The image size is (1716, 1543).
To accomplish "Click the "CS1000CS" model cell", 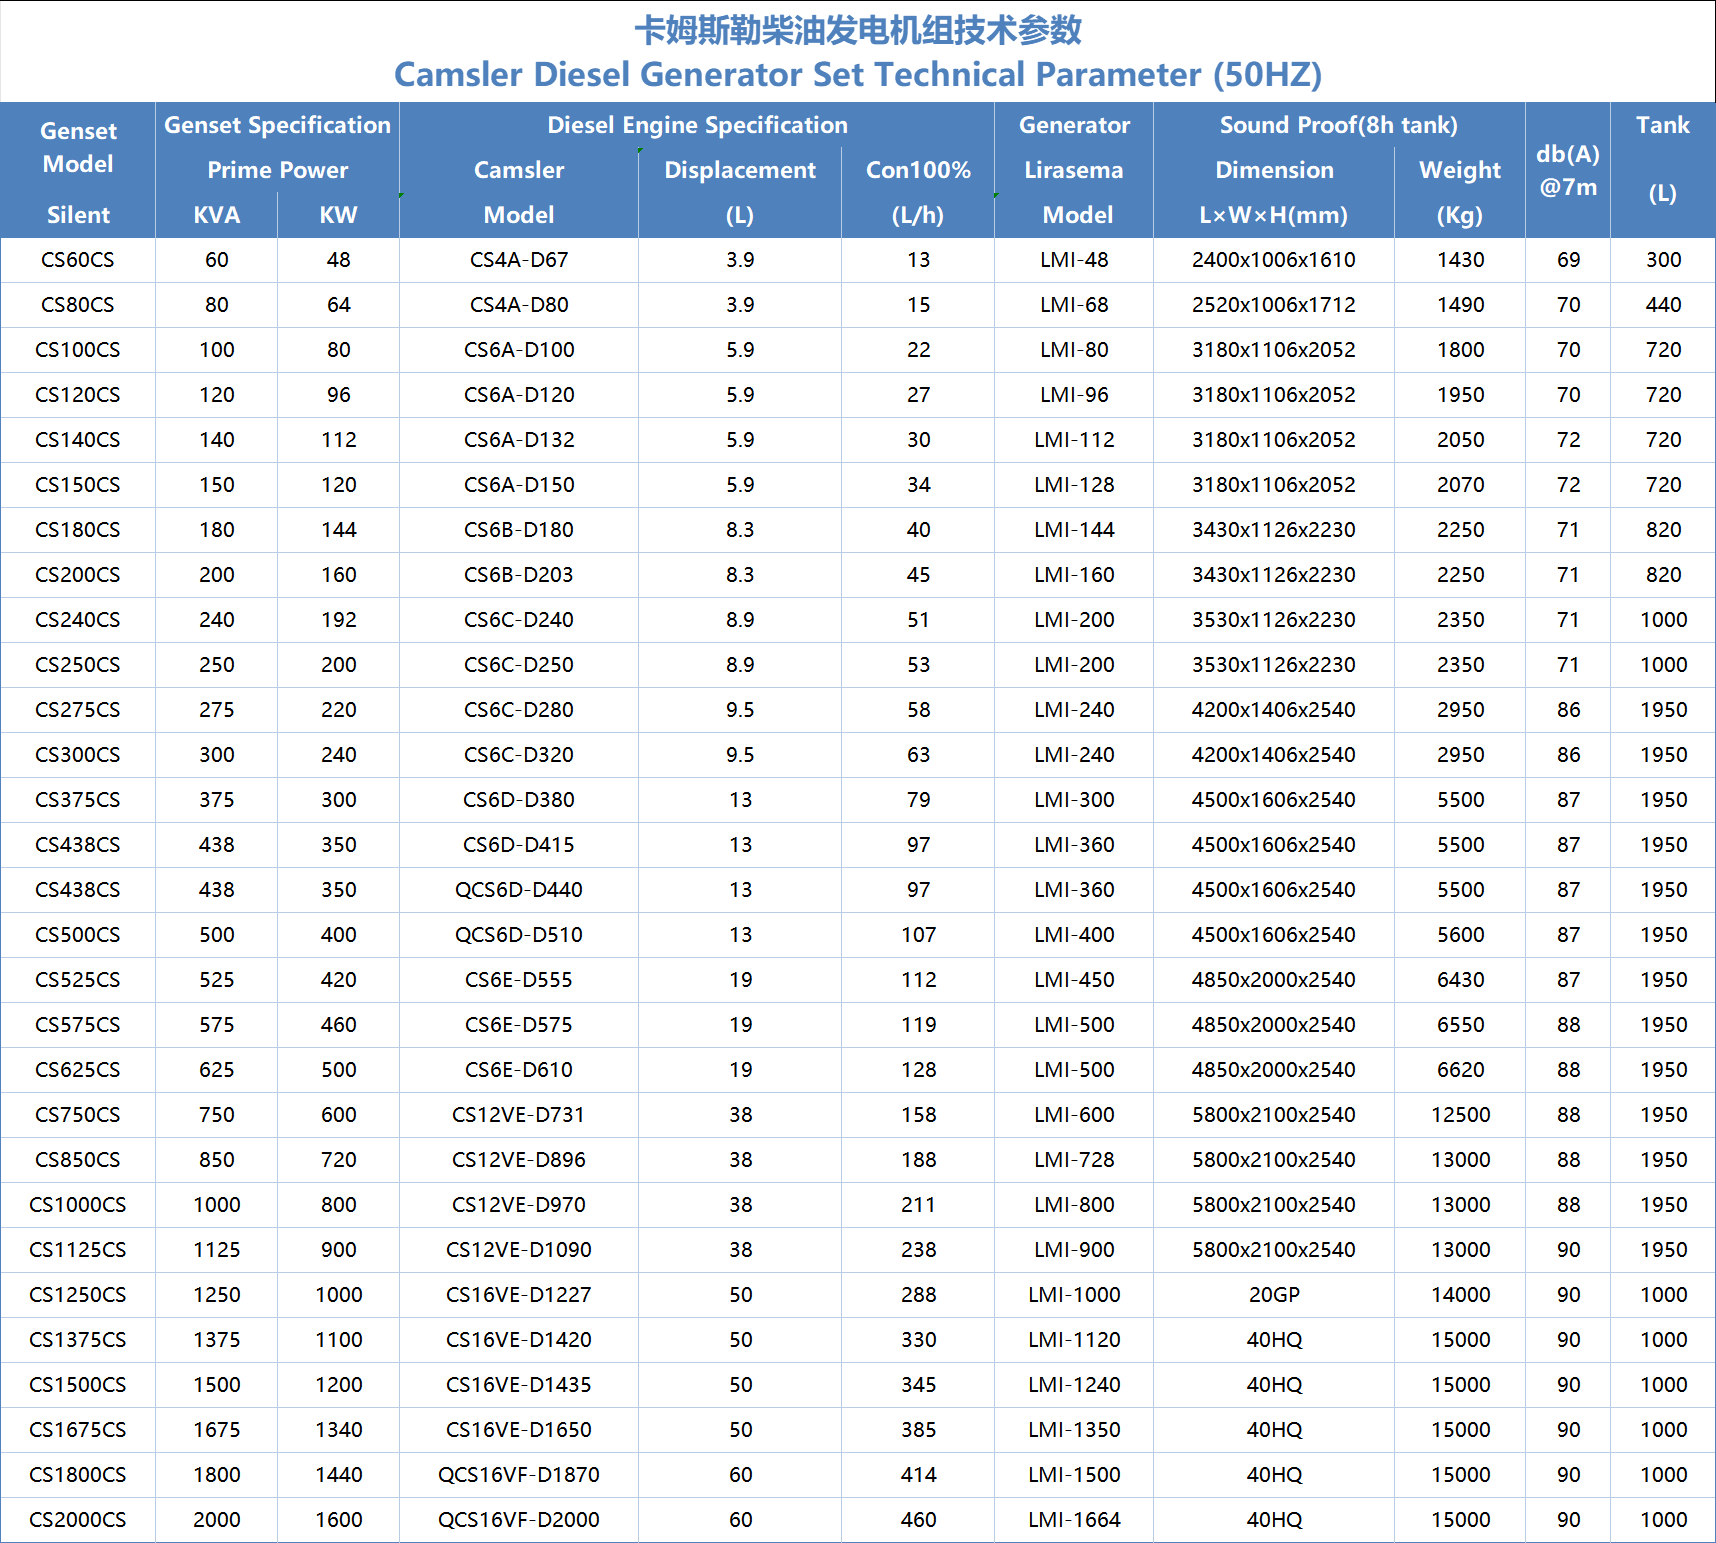I will coord(78,1205).
